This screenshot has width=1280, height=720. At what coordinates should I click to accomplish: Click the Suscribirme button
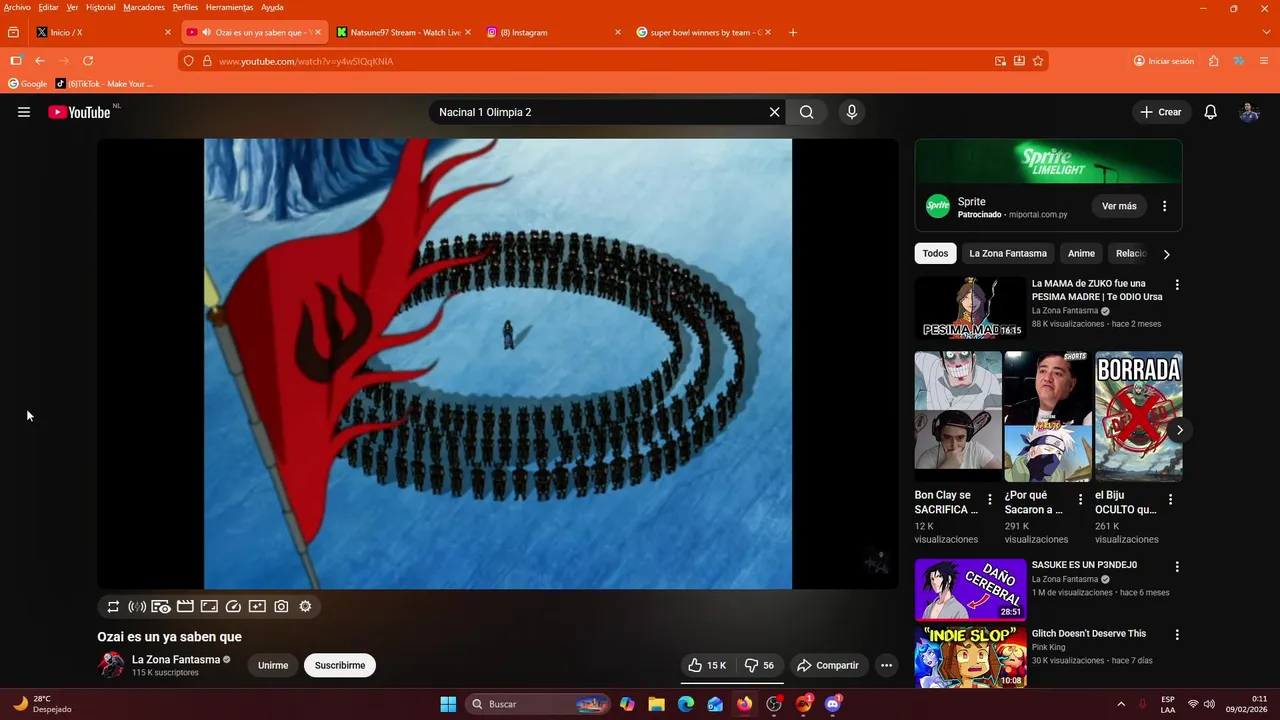340,665
